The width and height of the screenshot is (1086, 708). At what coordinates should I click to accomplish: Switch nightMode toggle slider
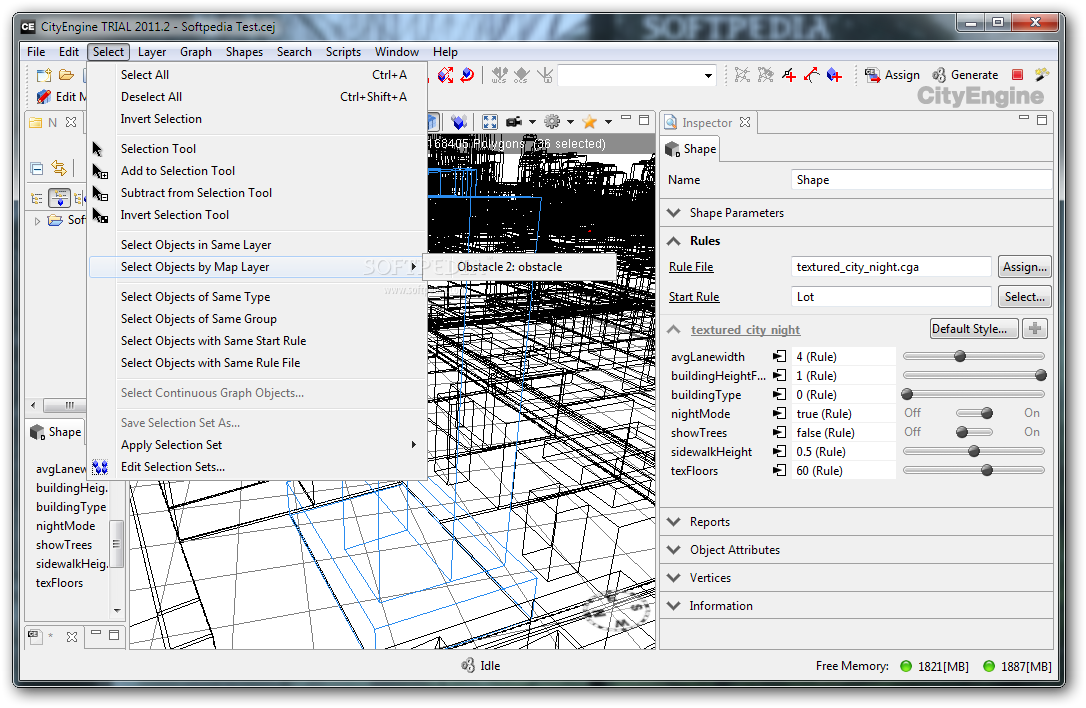974,414
